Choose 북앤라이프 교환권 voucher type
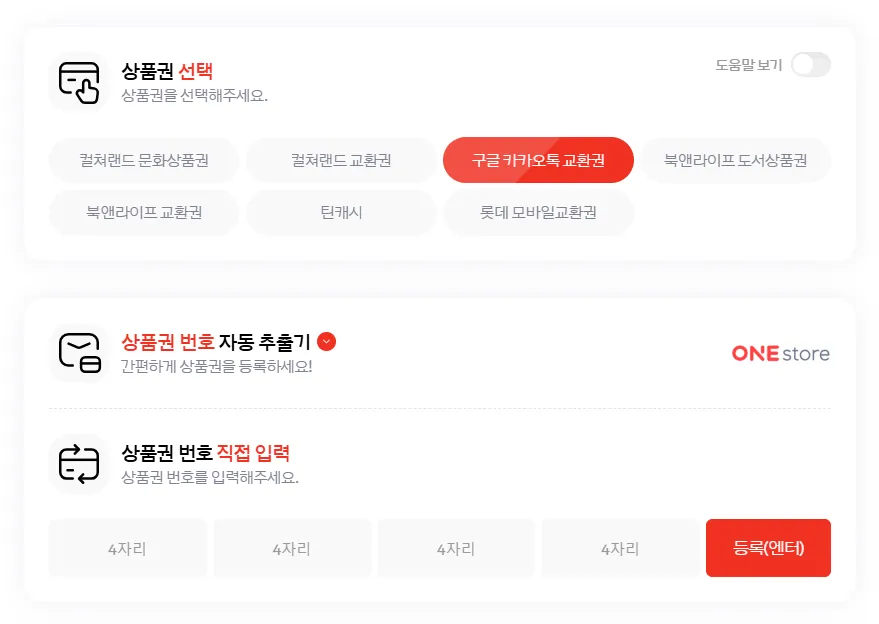Viewport: 879px width, 624px height. pos(144,212)
